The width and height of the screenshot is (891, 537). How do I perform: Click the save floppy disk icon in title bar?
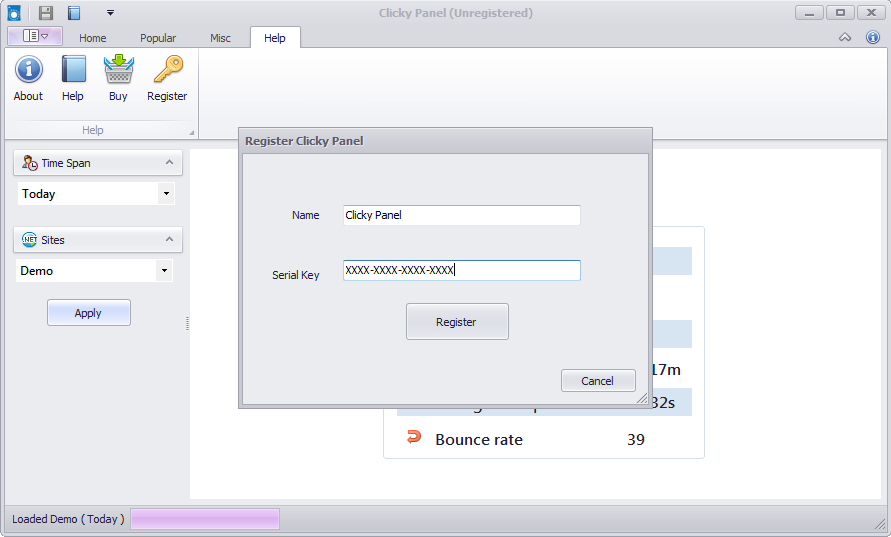coord(45,13)
